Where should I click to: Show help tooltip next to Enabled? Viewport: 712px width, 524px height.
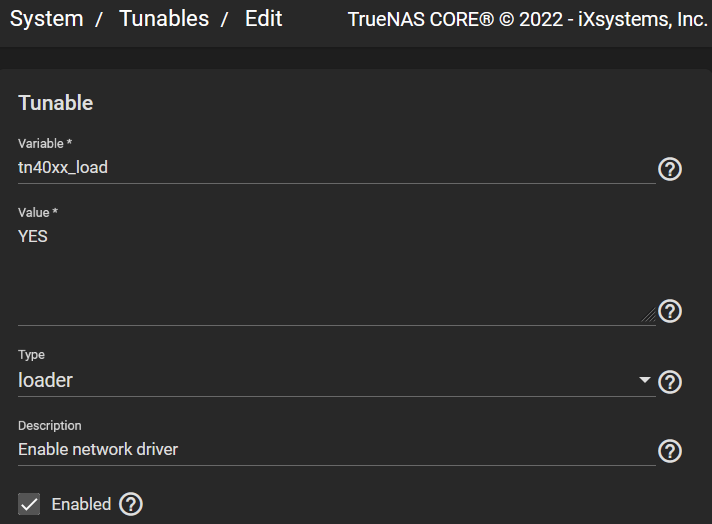pos(131,504)
